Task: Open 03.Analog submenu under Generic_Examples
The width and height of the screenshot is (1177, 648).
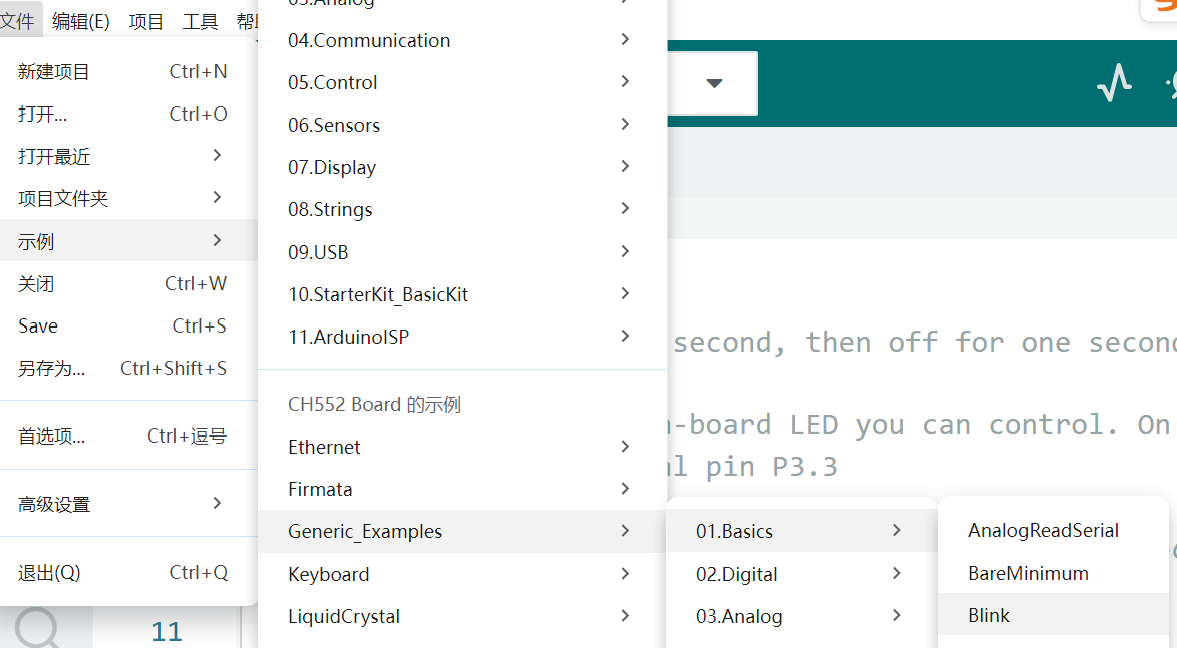Action: pyautogui.click(x=801, y=616)
